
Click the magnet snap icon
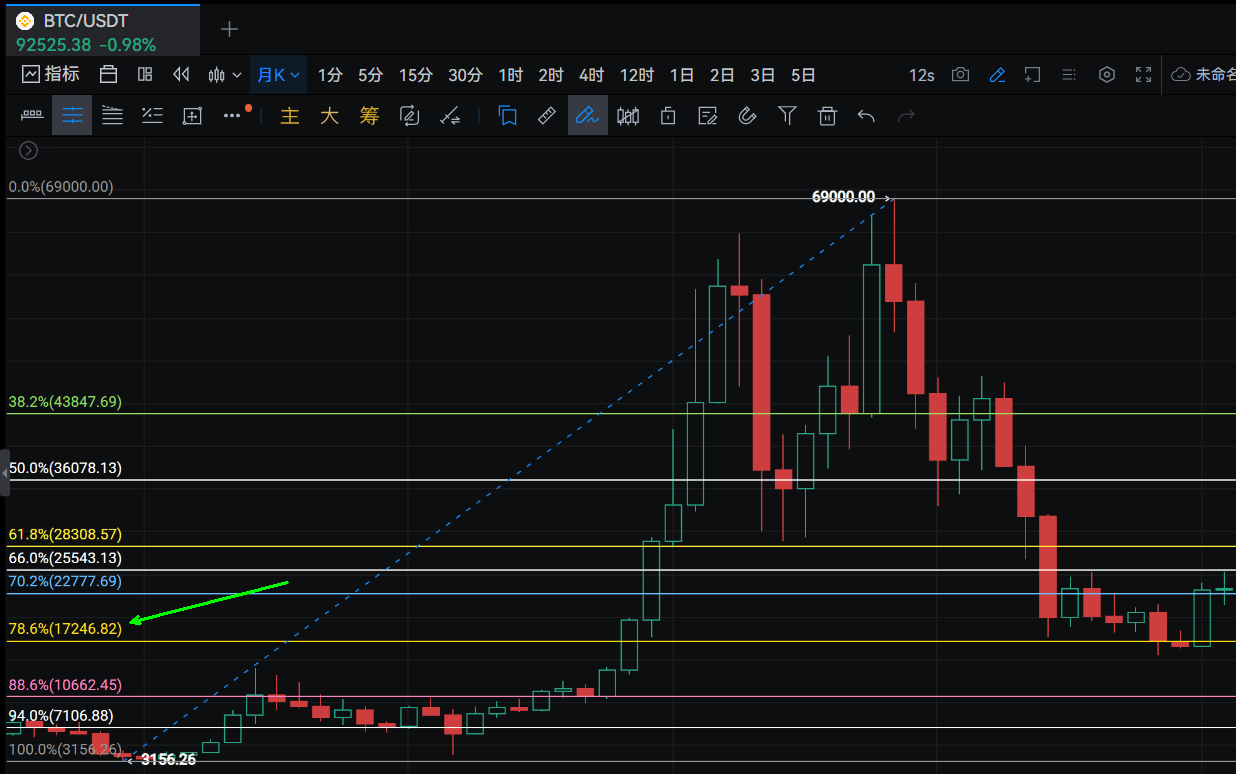pos(747,116)
